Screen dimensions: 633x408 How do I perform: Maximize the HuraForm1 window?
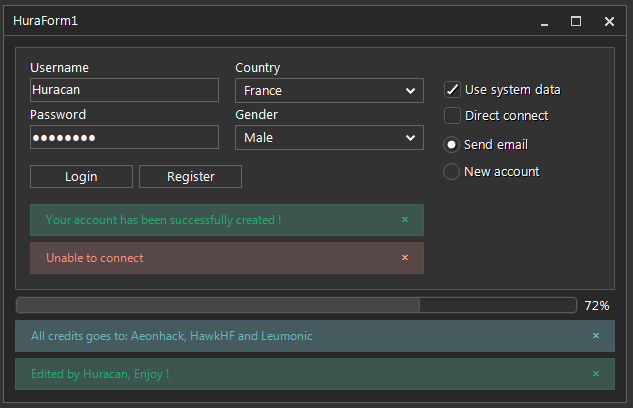click(576, 21)
